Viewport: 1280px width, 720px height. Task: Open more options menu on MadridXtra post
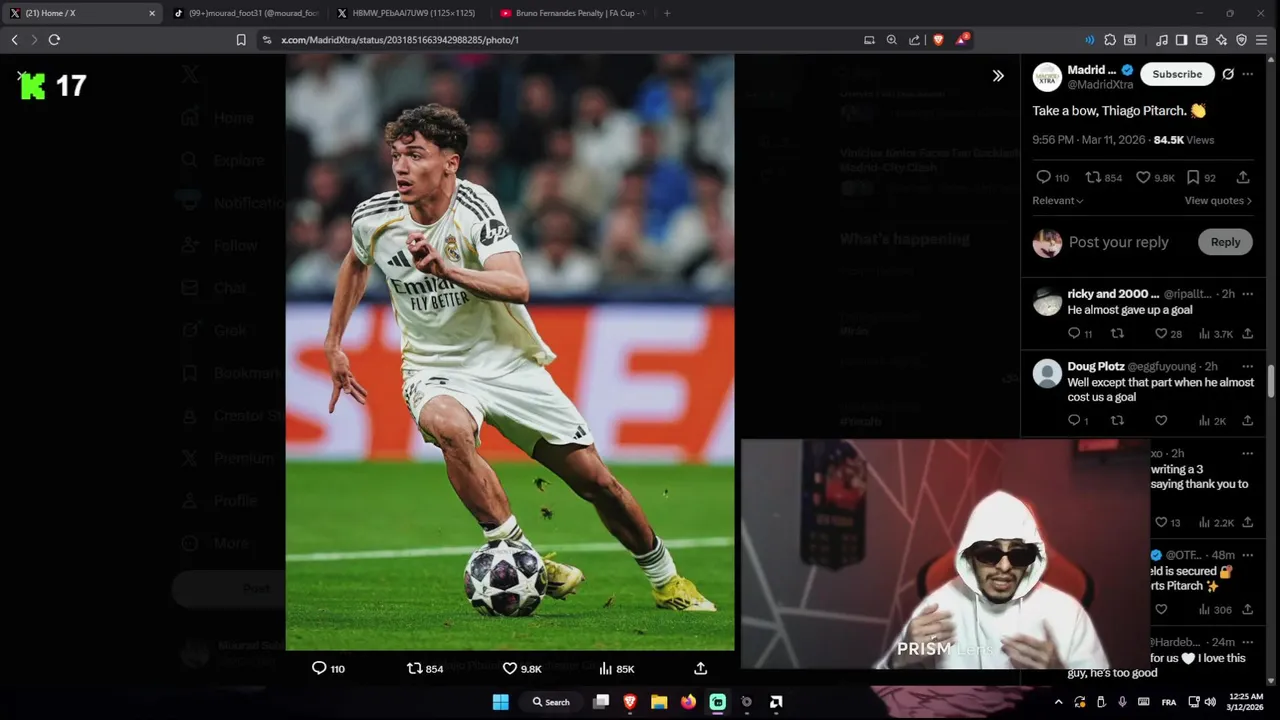coord(1247,74)
